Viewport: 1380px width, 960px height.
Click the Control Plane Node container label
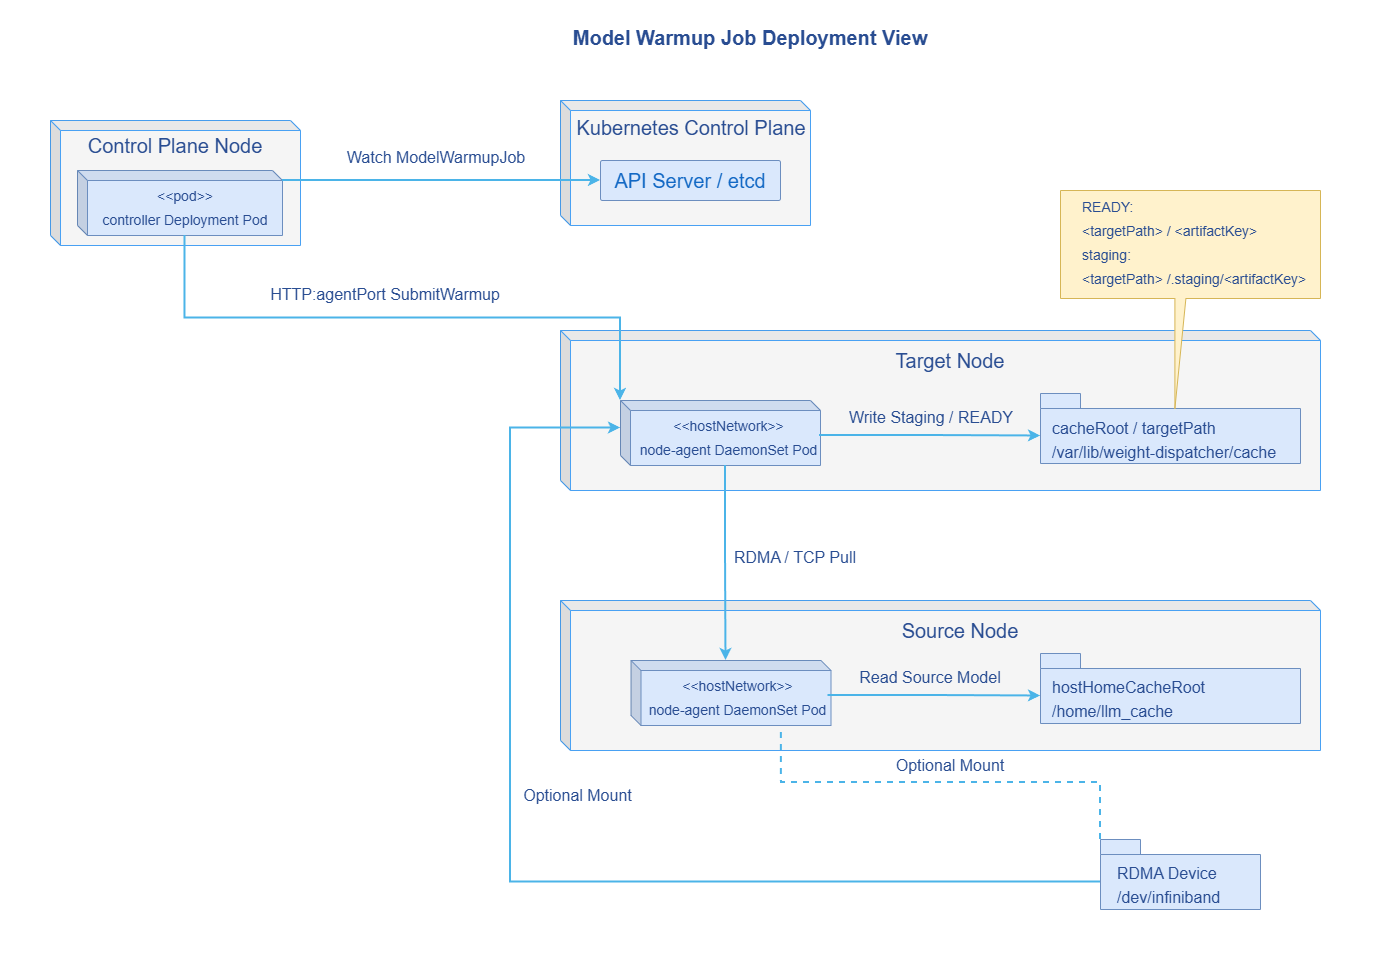(175, 146)
